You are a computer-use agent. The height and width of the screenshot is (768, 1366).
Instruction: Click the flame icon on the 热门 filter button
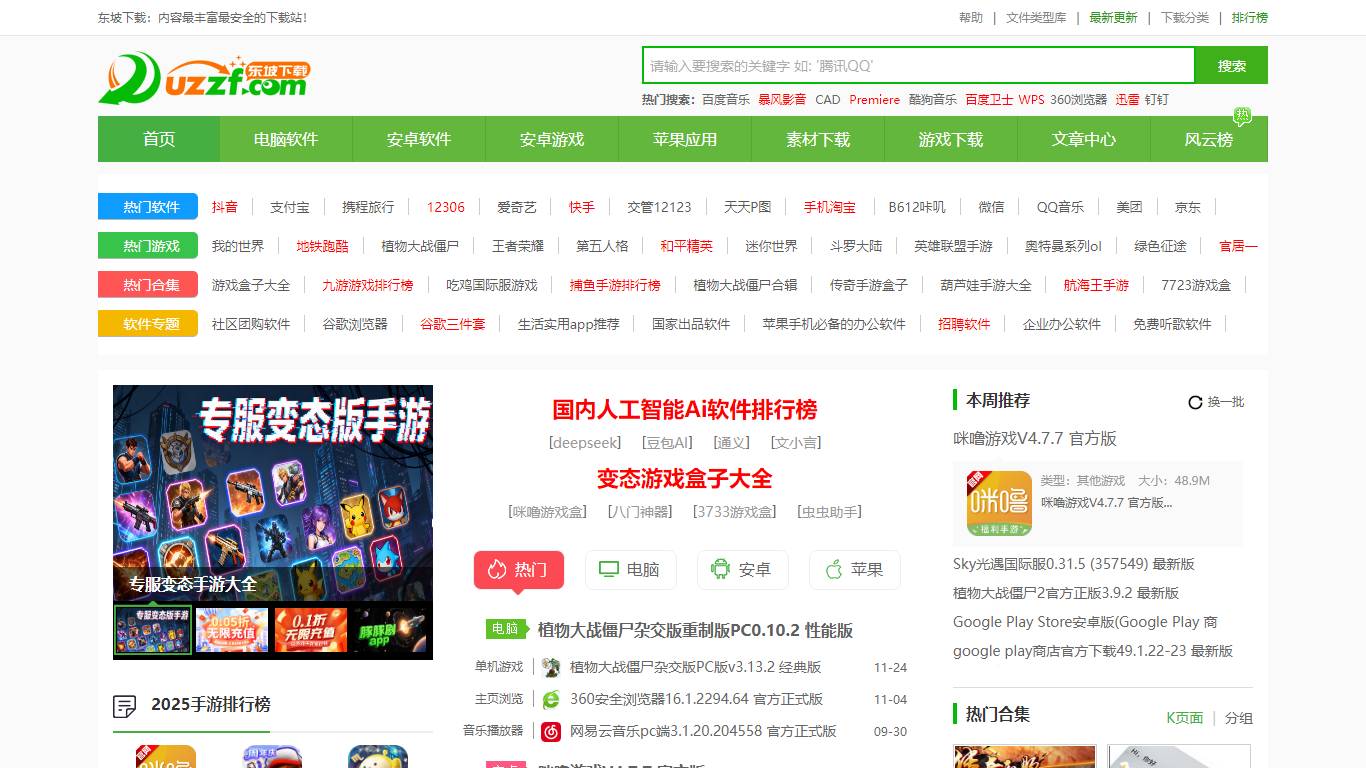click(496, 569)
